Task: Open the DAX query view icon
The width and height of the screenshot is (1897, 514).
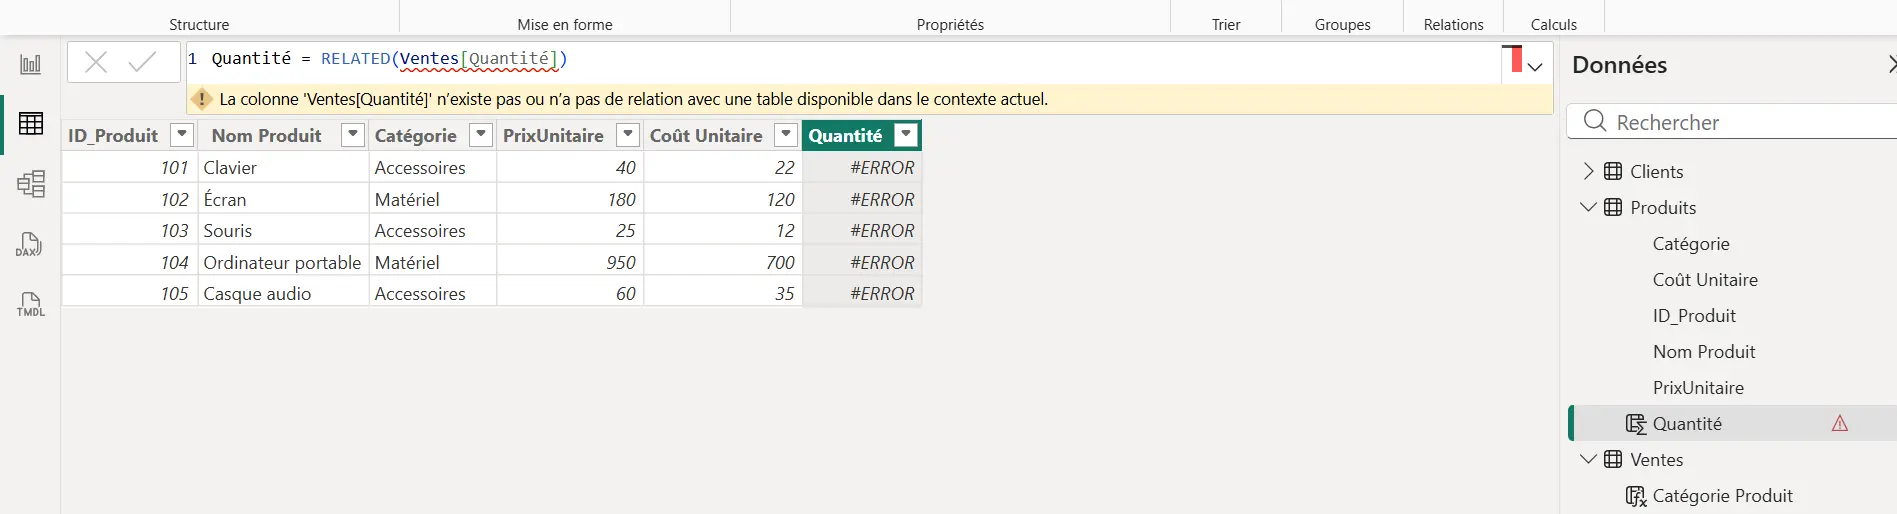Action: (29, 244)
